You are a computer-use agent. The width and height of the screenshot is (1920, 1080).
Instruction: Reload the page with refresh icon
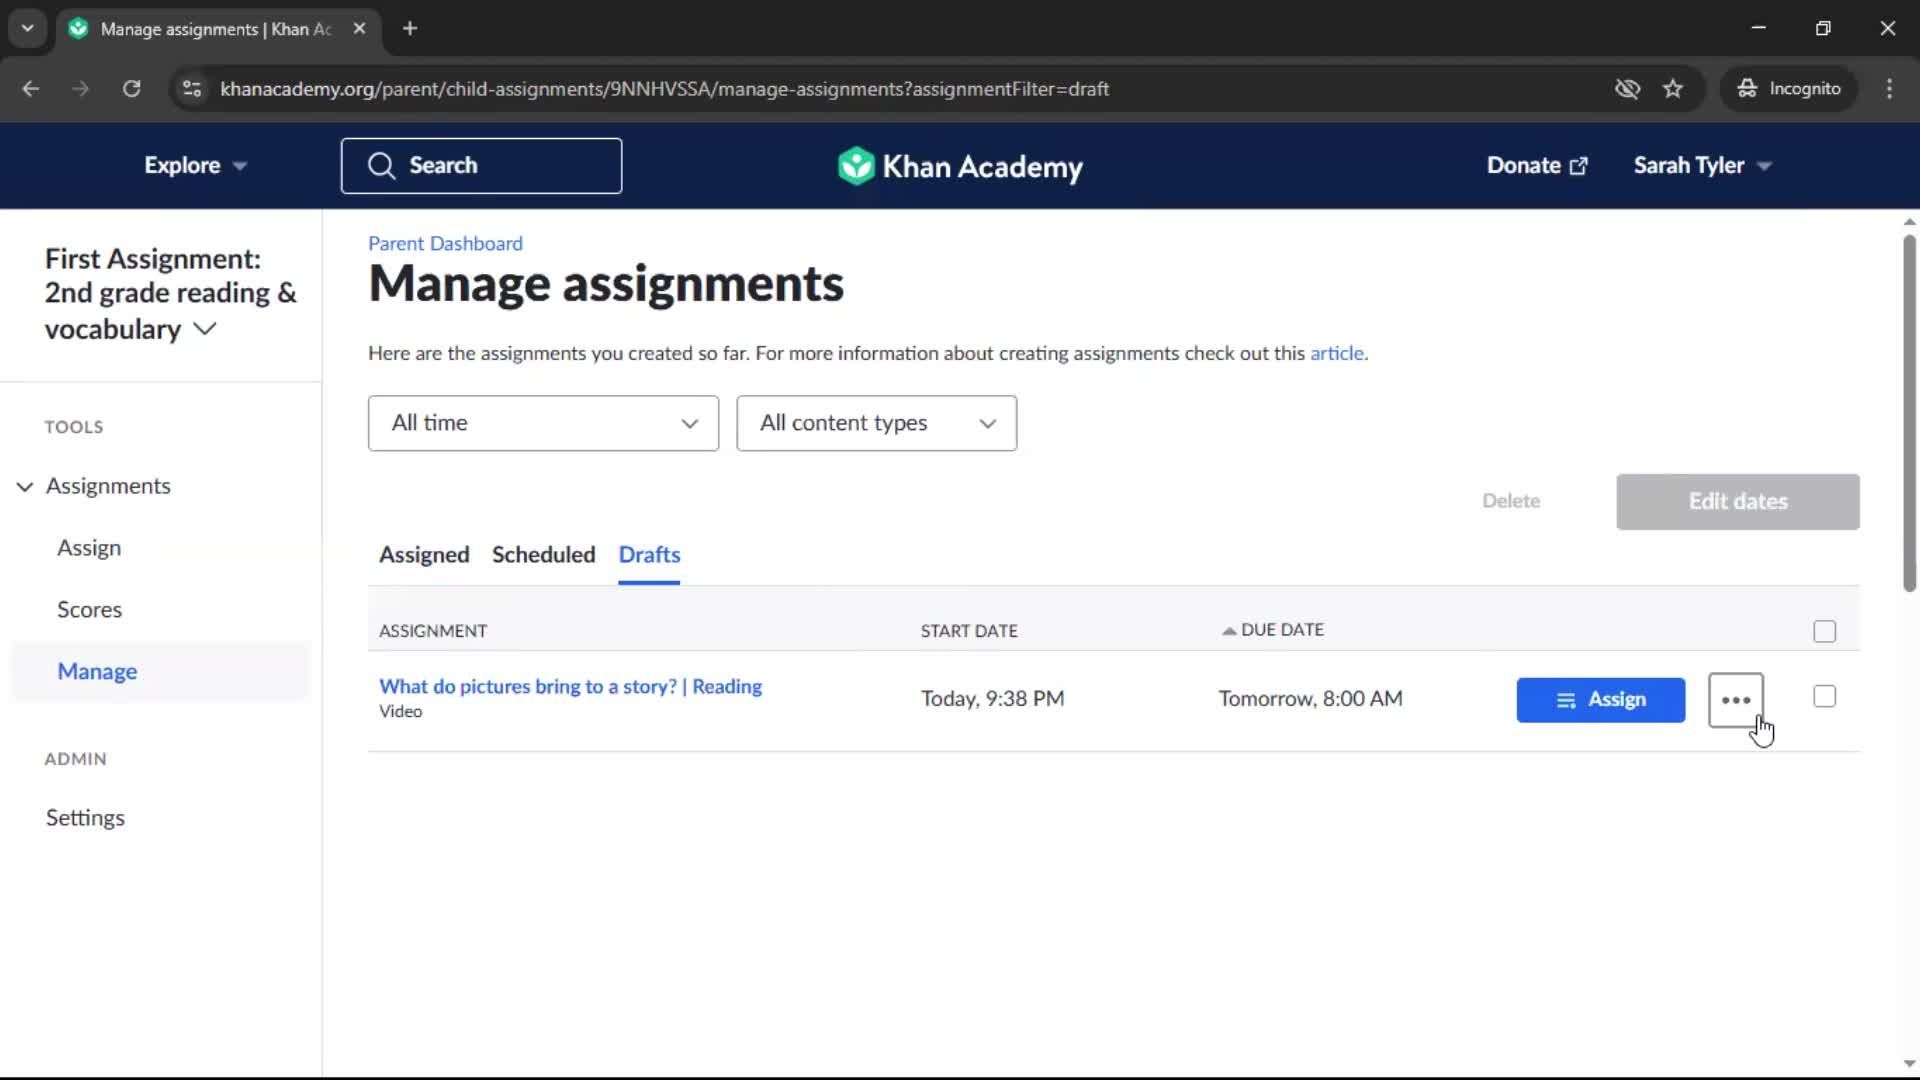[131, 88]
